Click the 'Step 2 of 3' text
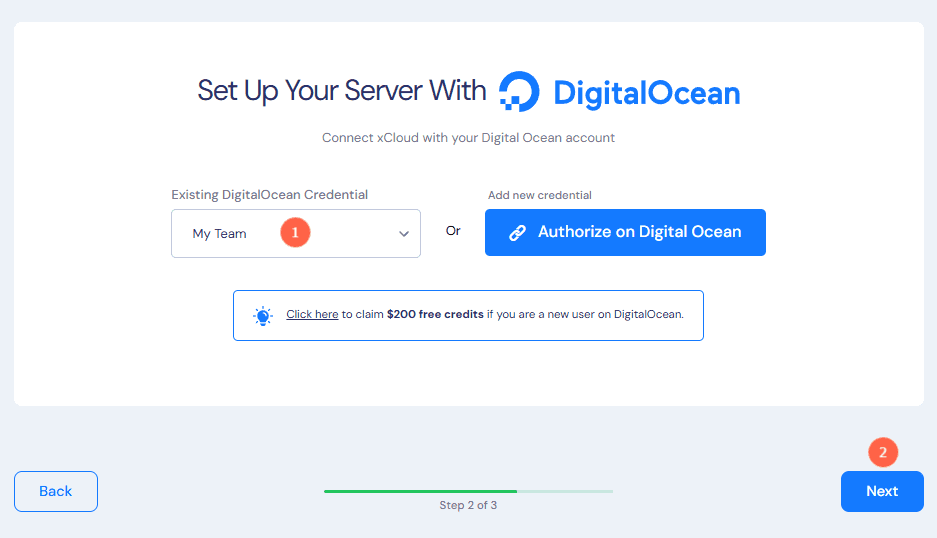 tap(468, 505)
